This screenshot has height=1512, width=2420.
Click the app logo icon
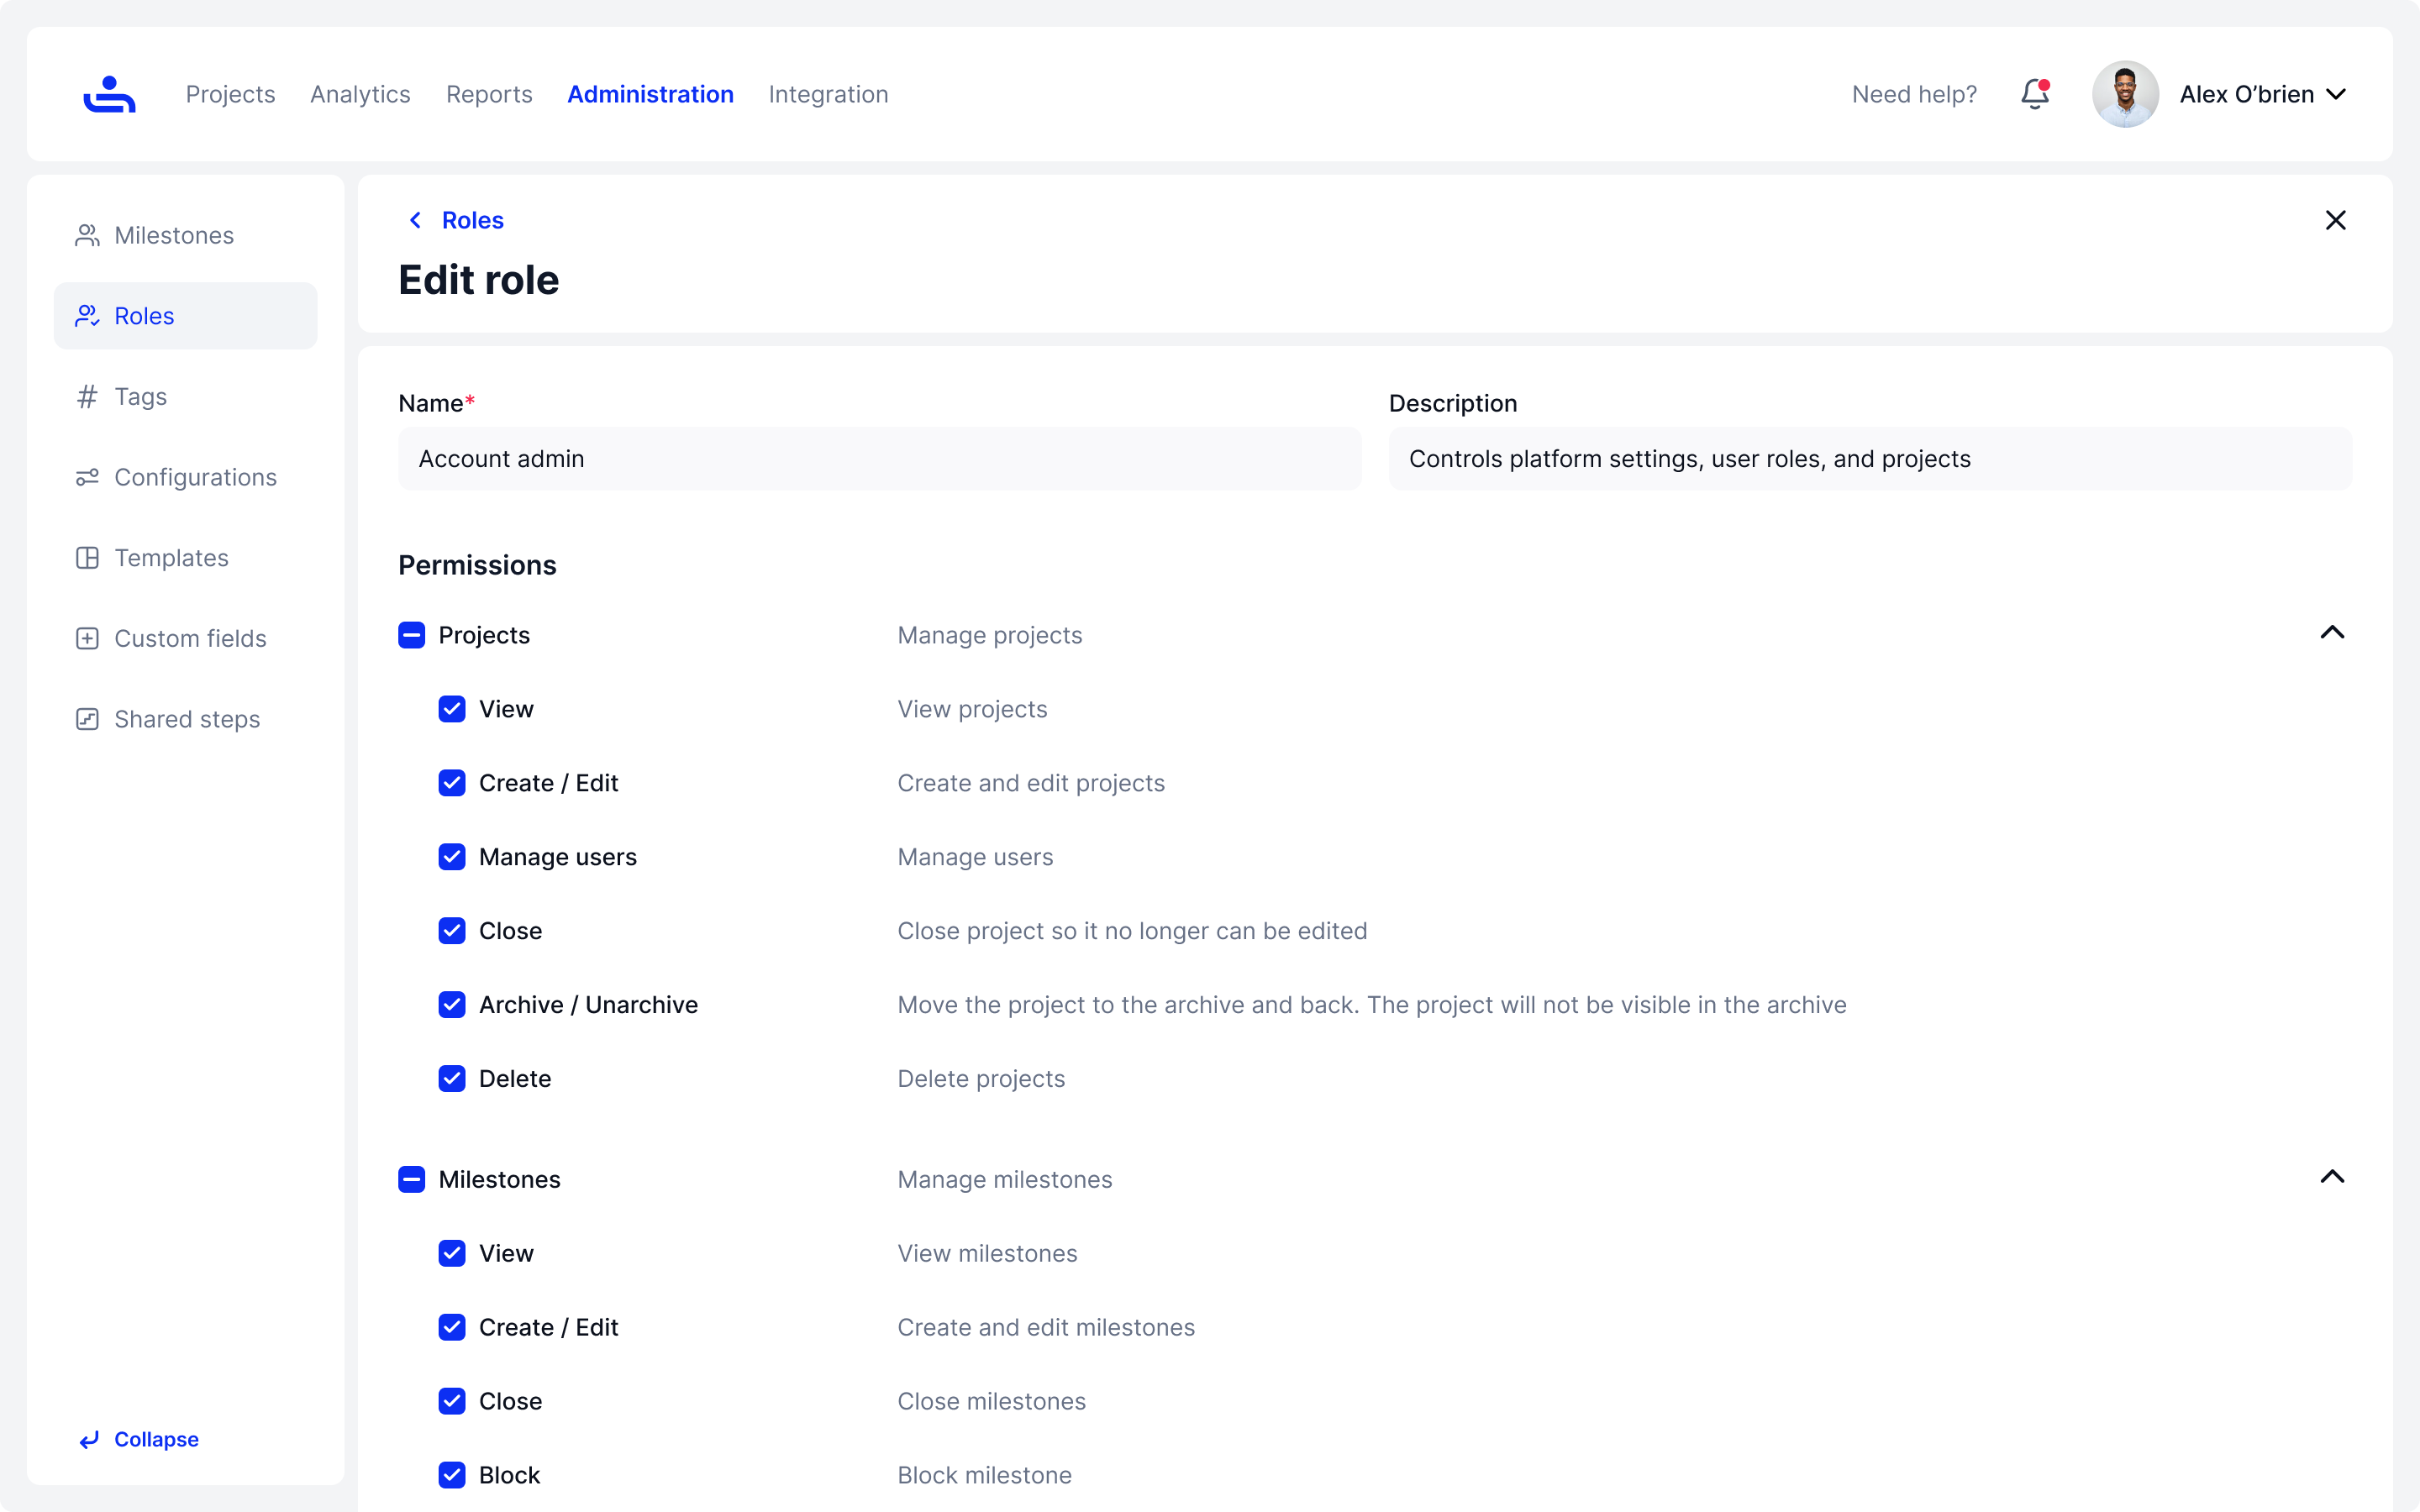coord(109,94)
